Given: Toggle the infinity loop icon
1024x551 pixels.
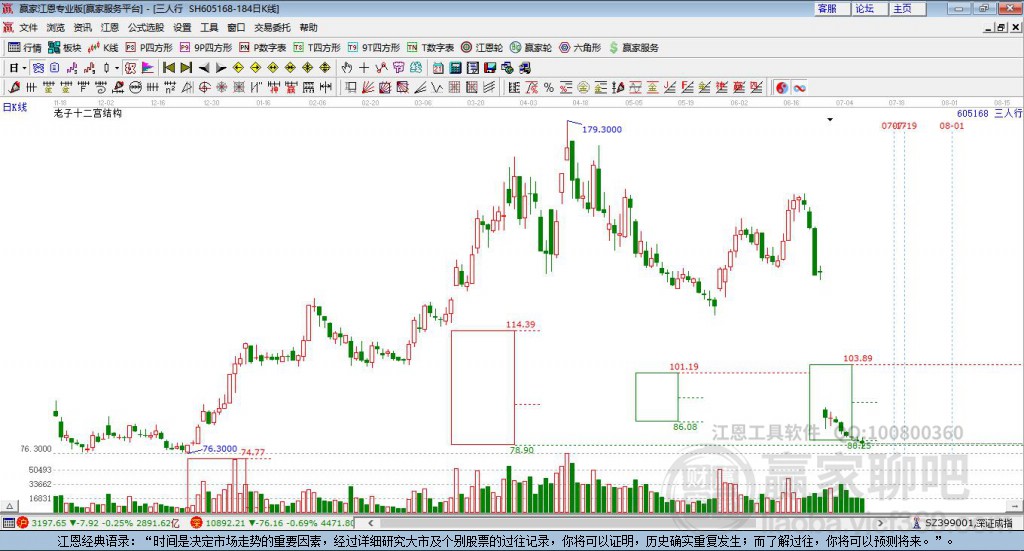Looking at the screenshot, I should click(799, 87).
